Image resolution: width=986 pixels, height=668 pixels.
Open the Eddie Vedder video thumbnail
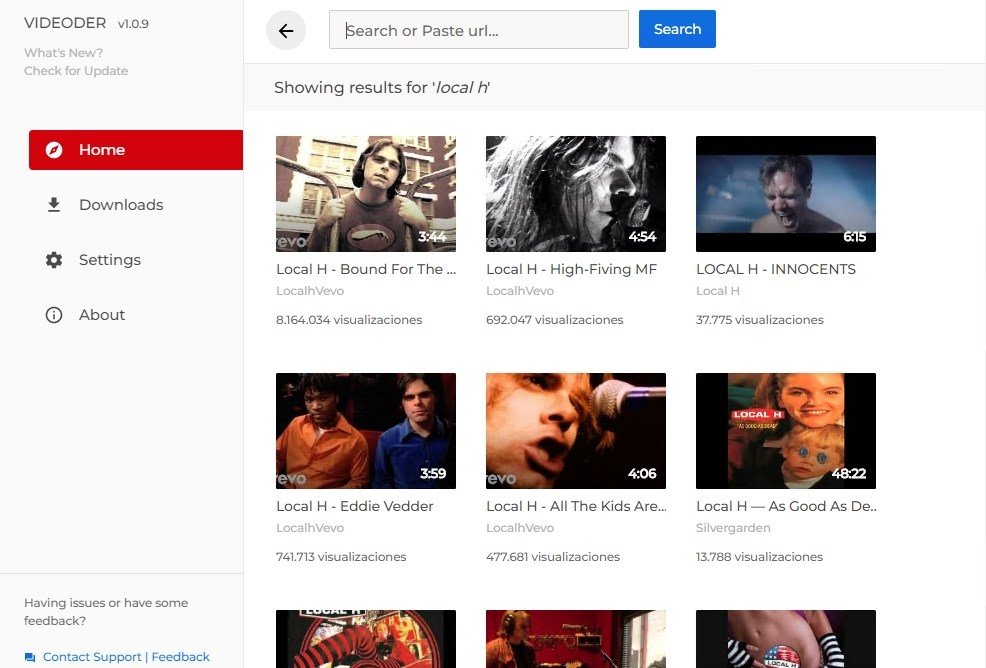[366, 431]
